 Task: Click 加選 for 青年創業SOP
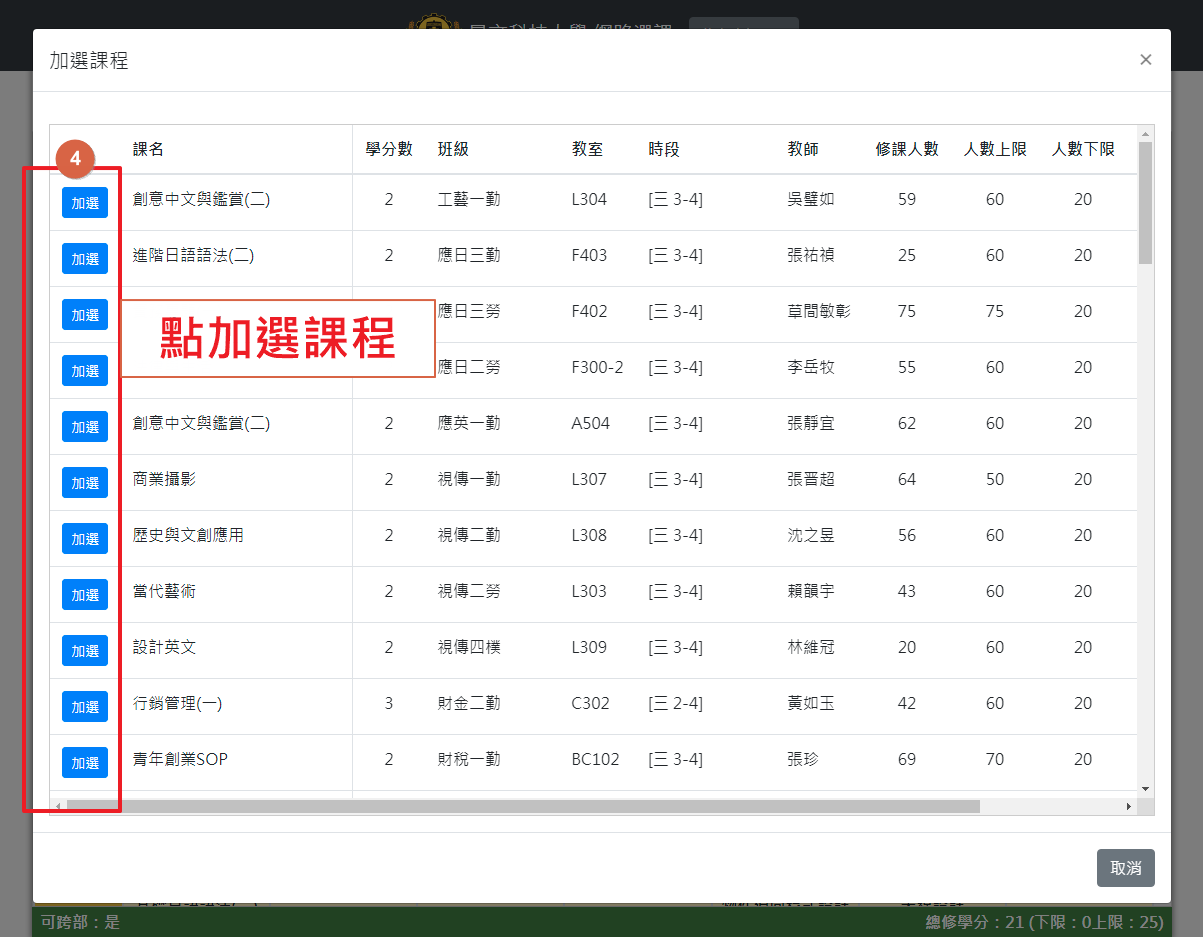[85, 763]
